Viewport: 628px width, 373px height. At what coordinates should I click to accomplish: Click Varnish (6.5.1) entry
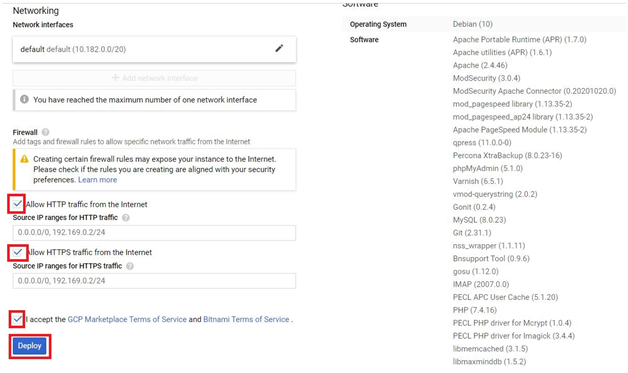coord(478,181)
